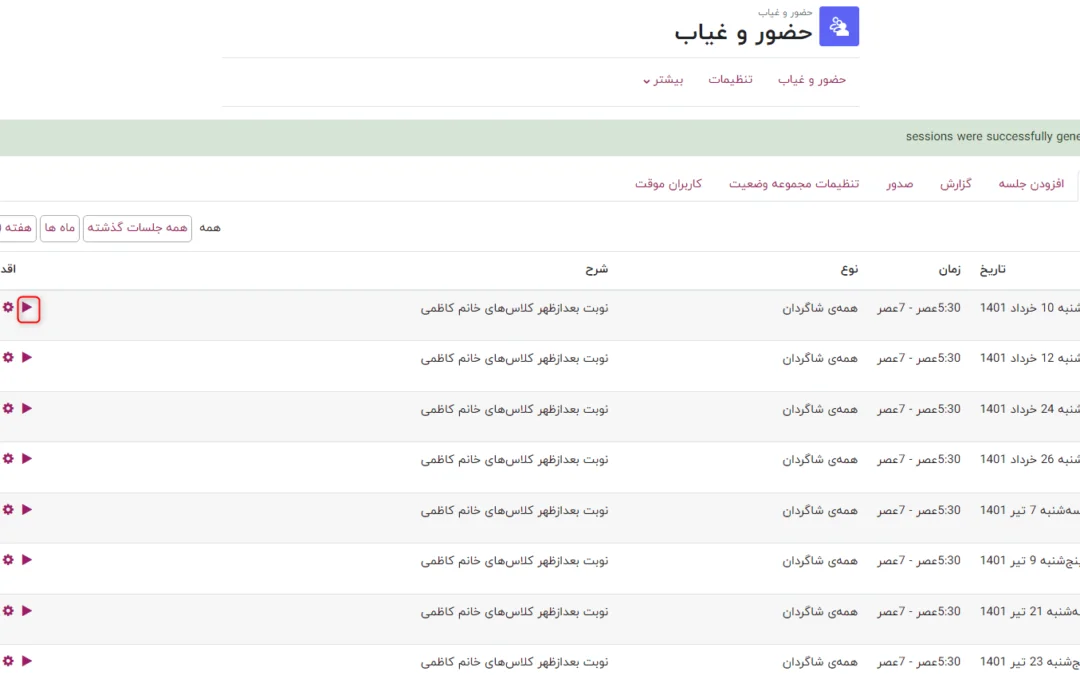Filter by همه جلسات گذشته button
The width and height of the screenshot is (1080, 675).
[x=137, y=228]
